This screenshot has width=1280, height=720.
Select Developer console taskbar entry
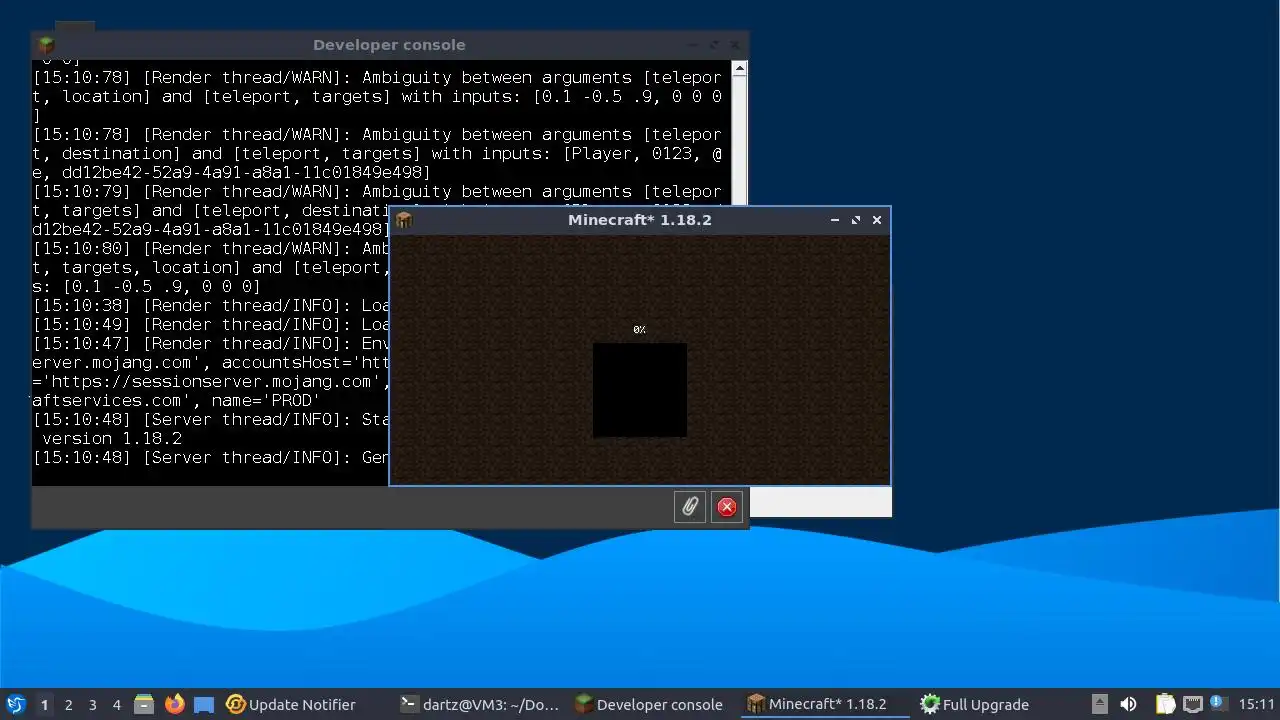point(649,704)
